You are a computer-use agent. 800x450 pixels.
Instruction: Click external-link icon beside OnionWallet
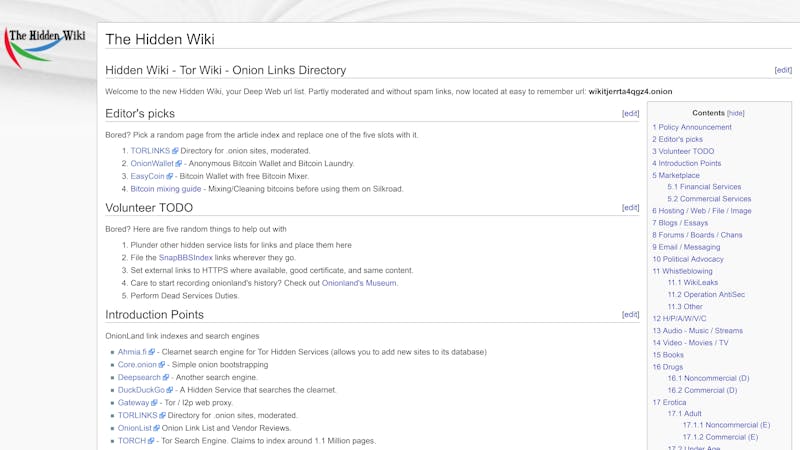pos(179,164)
